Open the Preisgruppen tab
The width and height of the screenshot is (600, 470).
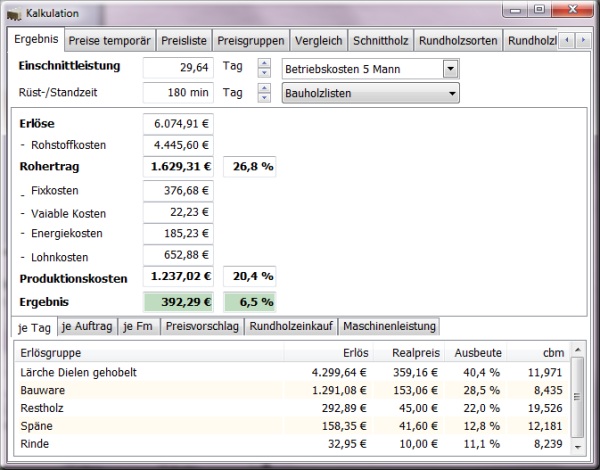(x=251, y=41)
